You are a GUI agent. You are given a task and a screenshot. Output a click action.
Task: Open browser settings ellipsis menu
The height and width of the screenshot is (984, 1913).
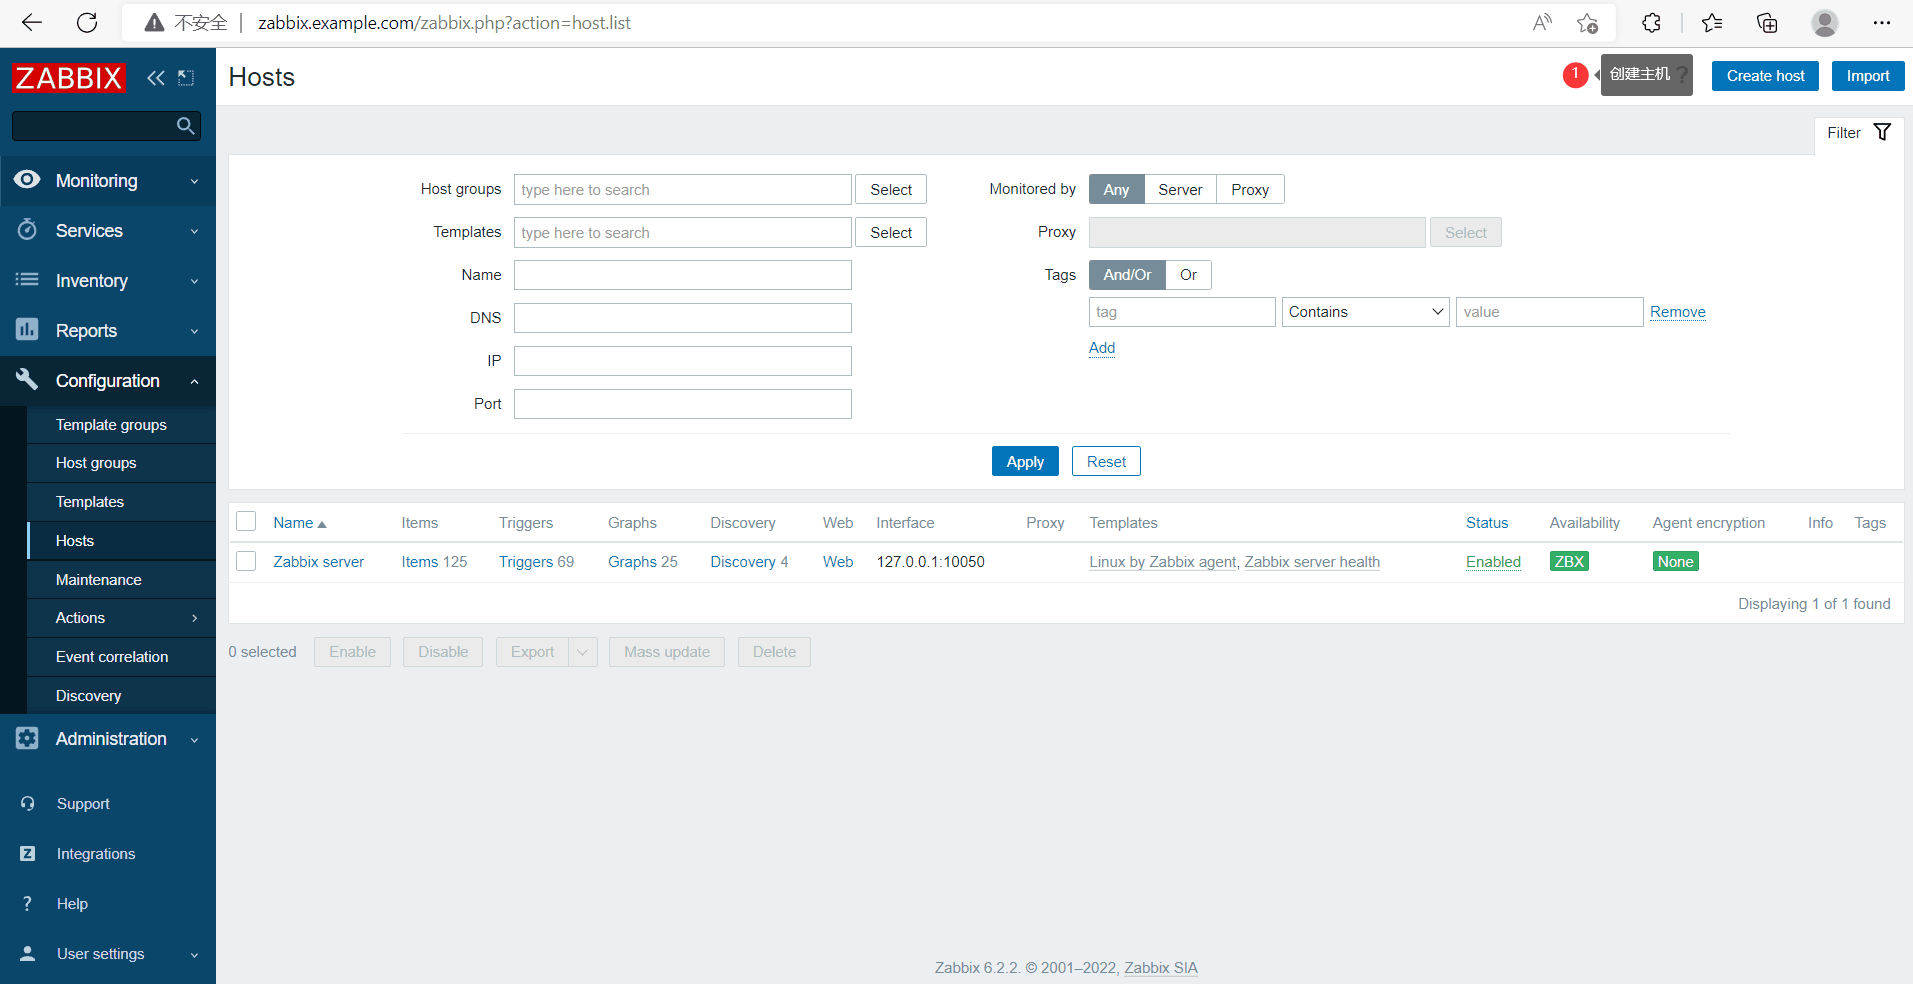[1881, 23]
